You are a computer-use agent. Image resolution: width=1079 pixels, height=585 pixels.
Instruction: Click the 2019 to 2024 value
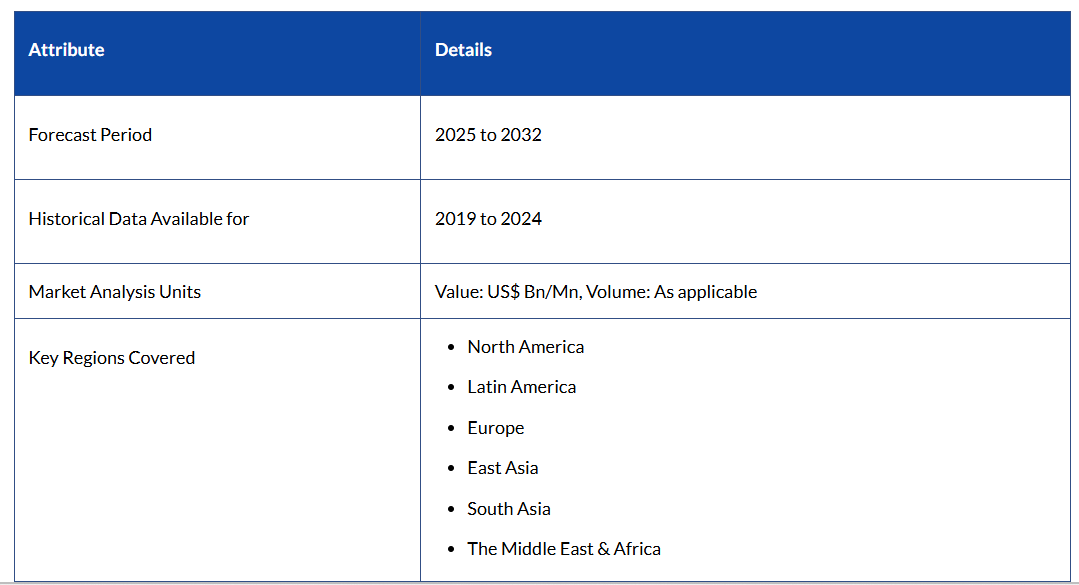point(488,219)
